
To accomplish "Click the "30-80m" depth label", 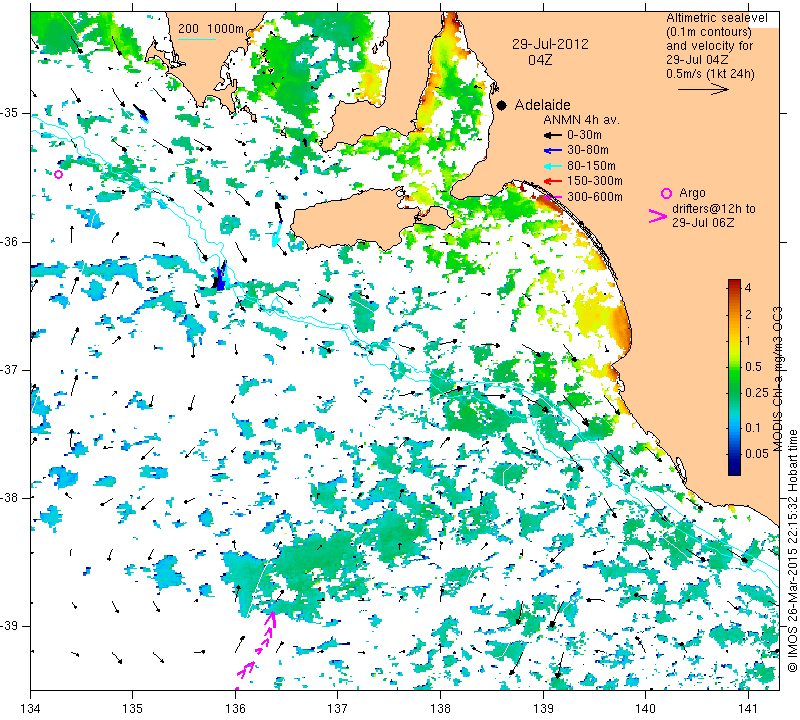I will 588,151.
